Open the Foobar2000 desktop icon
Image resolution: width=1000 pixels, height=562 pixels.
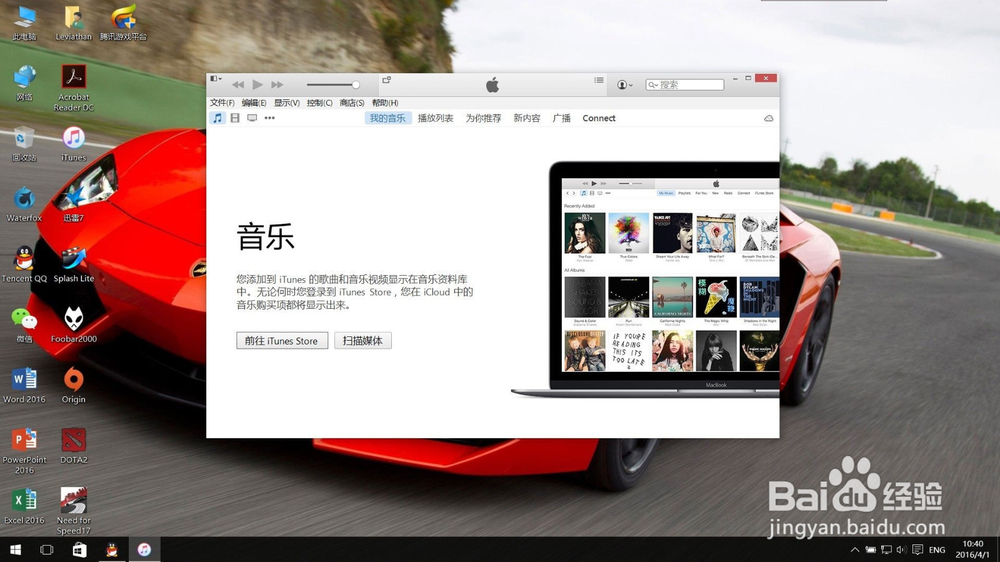pyautogui.click(x=73, y=325)
